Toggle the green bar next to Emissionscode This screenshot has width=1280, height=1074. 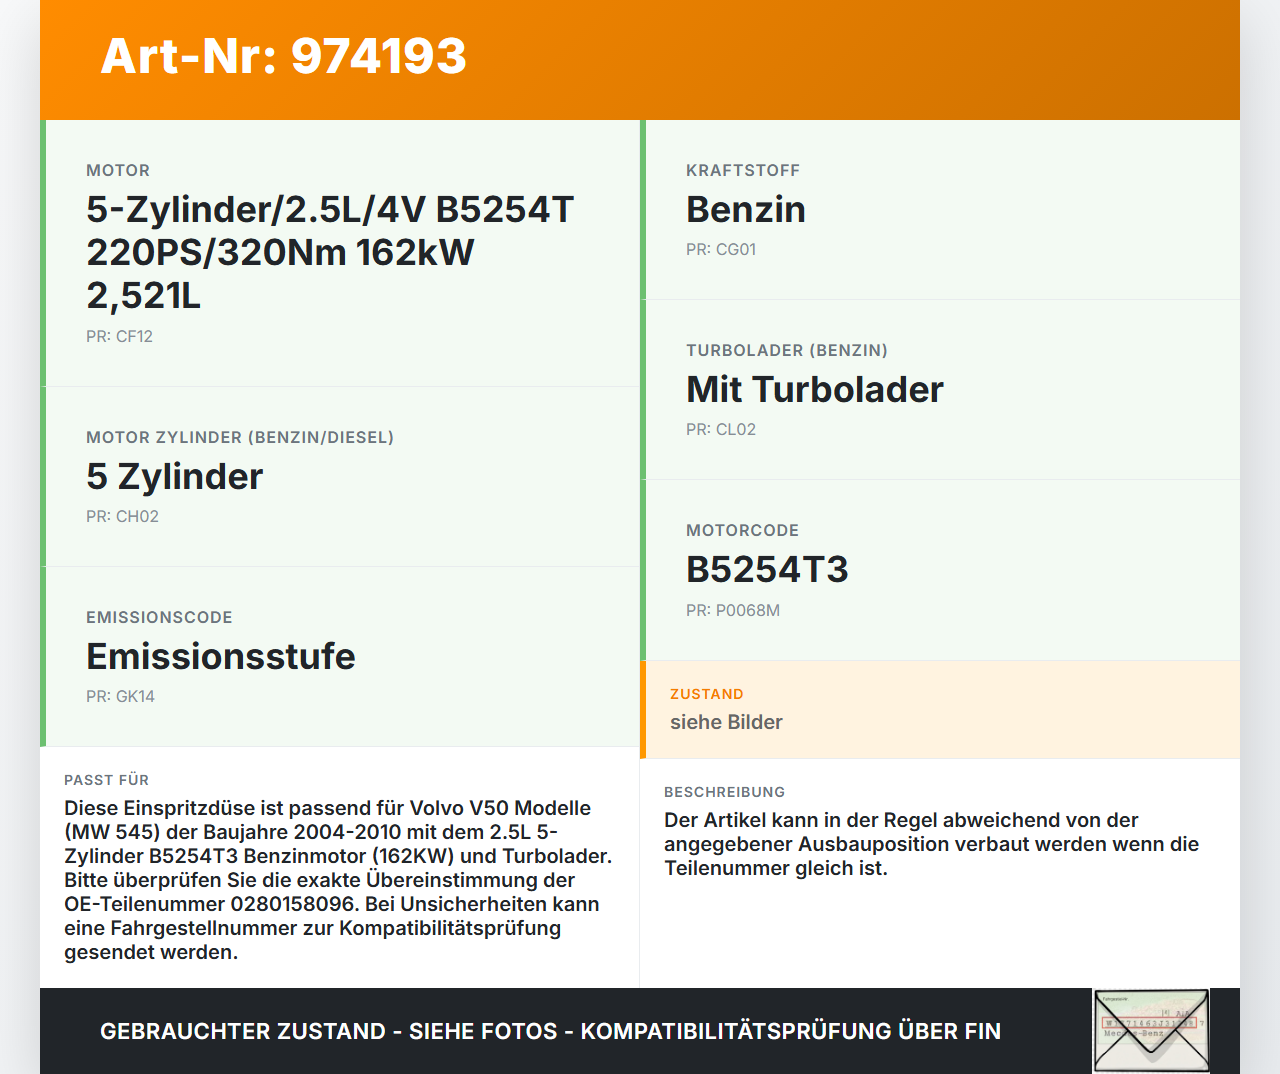tap(42, 656)
